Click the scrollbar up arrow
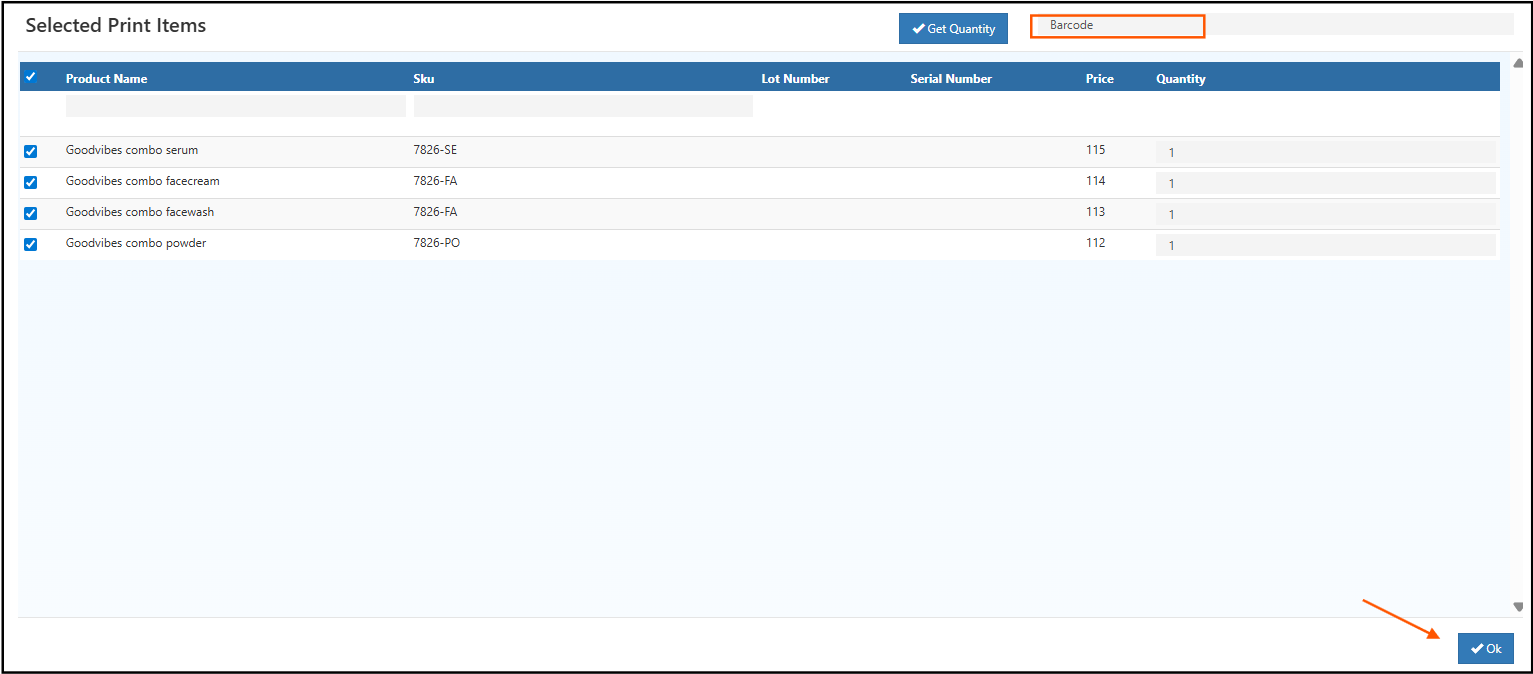The height and width of the screenshot is (674, 1533). coord(1519,63)
